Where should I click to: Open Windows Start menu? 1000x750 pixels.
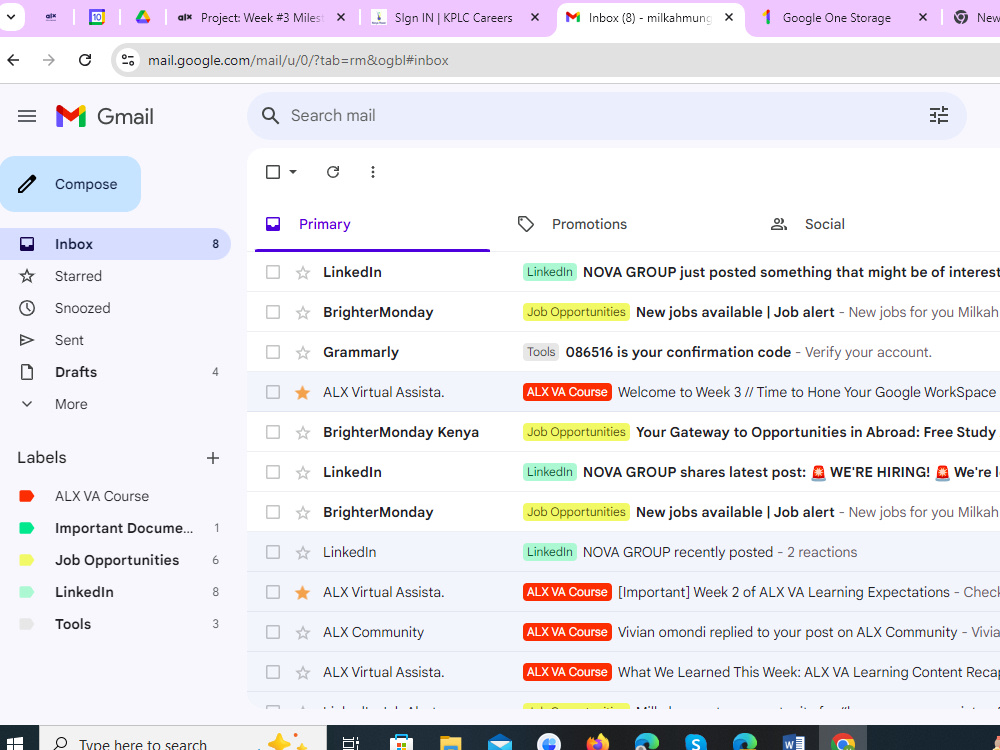(14, 743)
